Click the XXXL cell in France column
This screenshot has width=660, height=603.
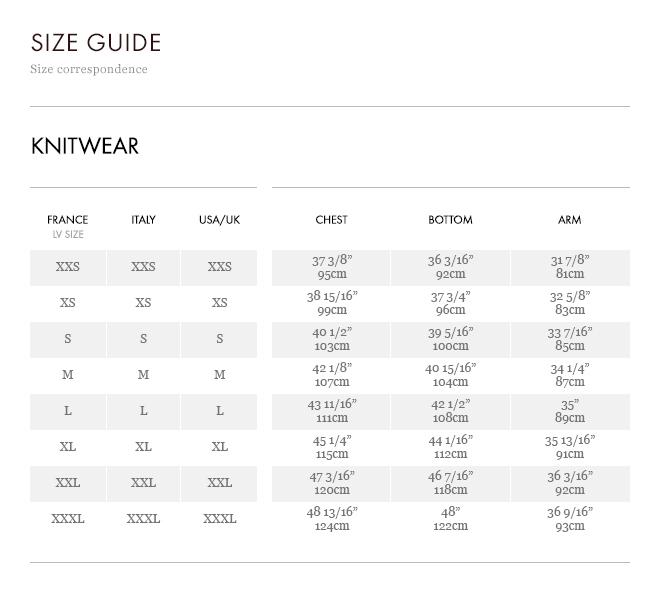[67, 519]
